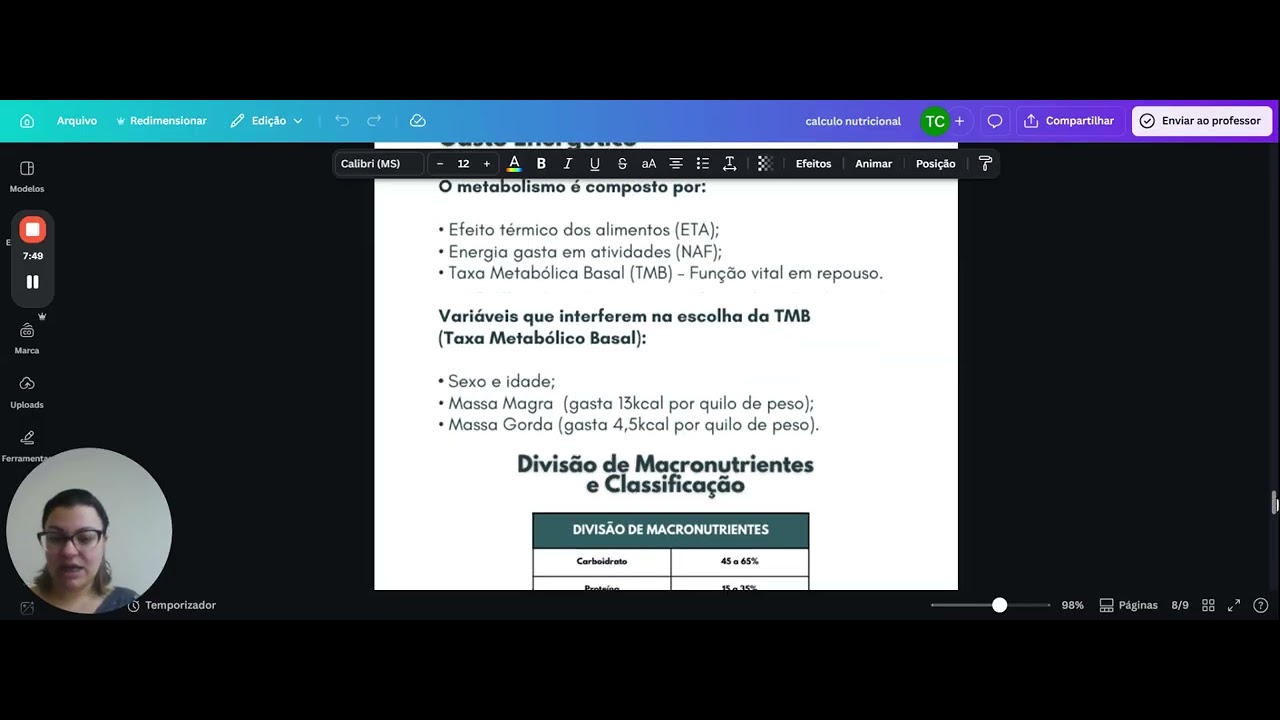
Task: Edit the font size value 12
Action: pyautogui.click(x=463, y=164)
